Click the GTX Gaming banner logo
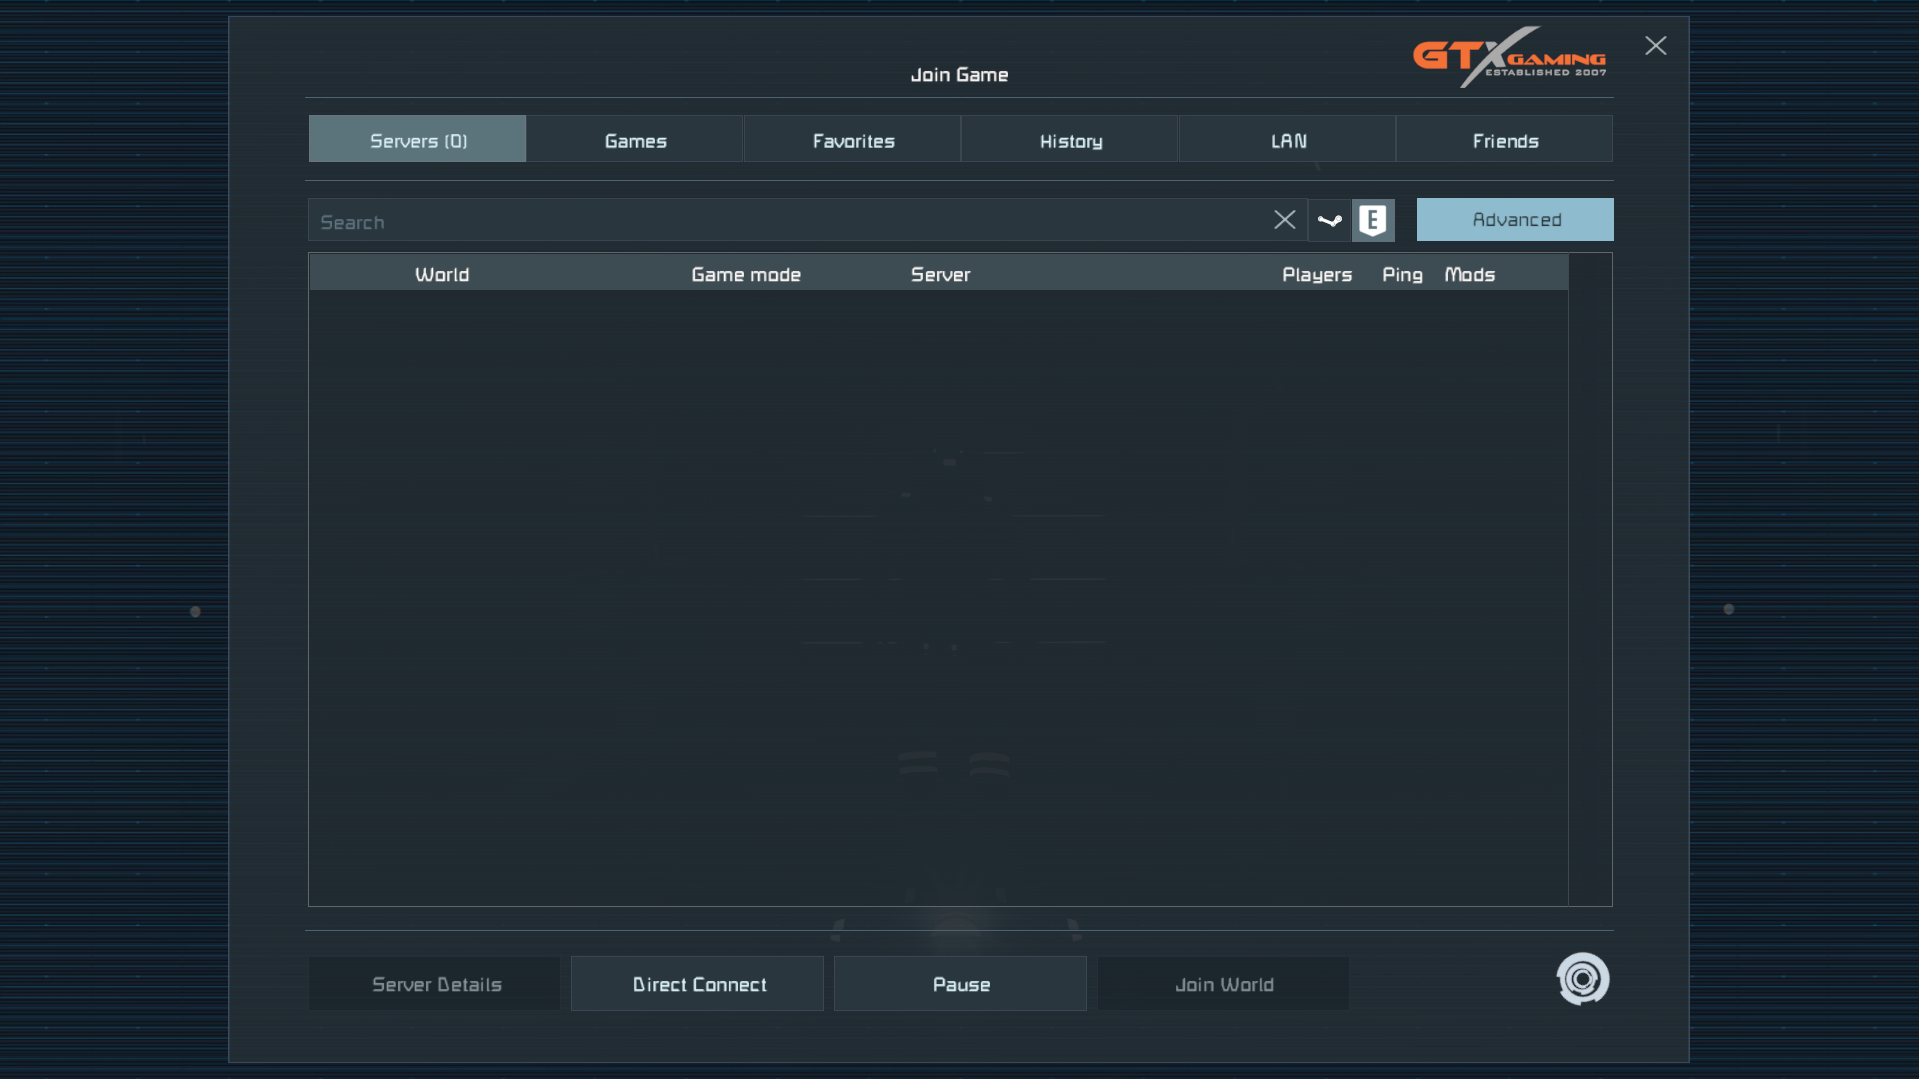The image size is (1919, 1079). (x=1508, y=57)
